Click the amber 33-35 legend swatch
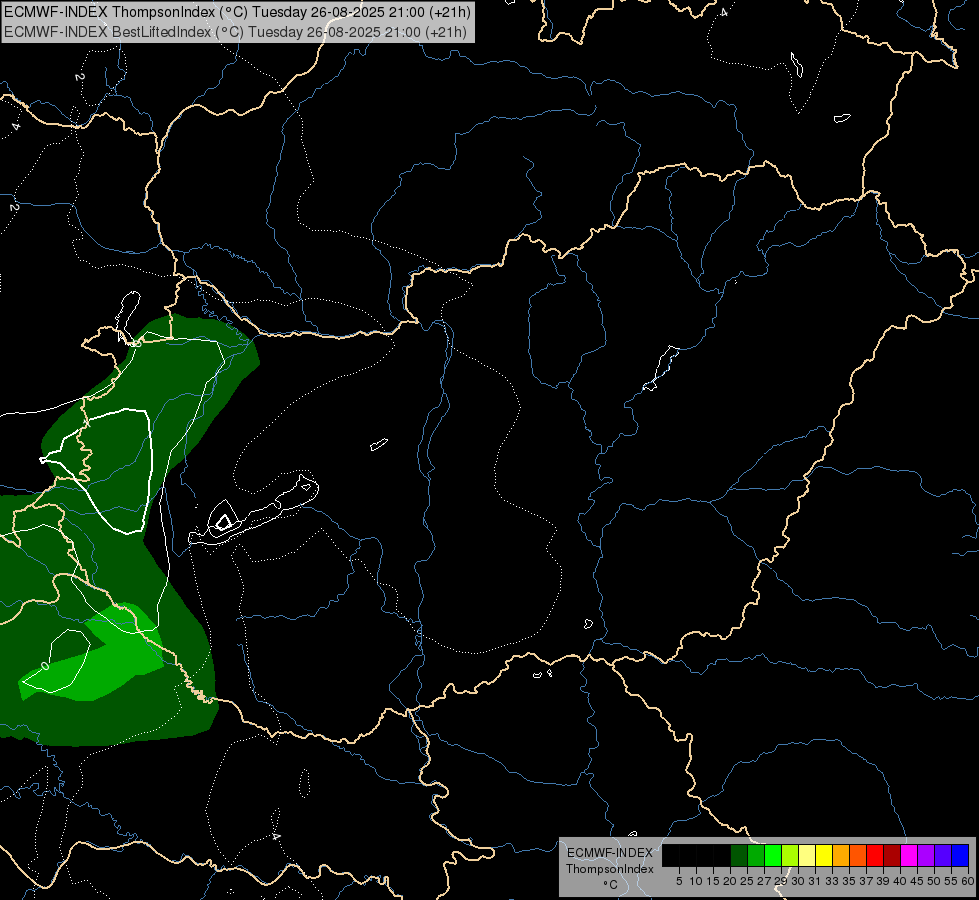The image size is (979, 900). pos(841,855)
